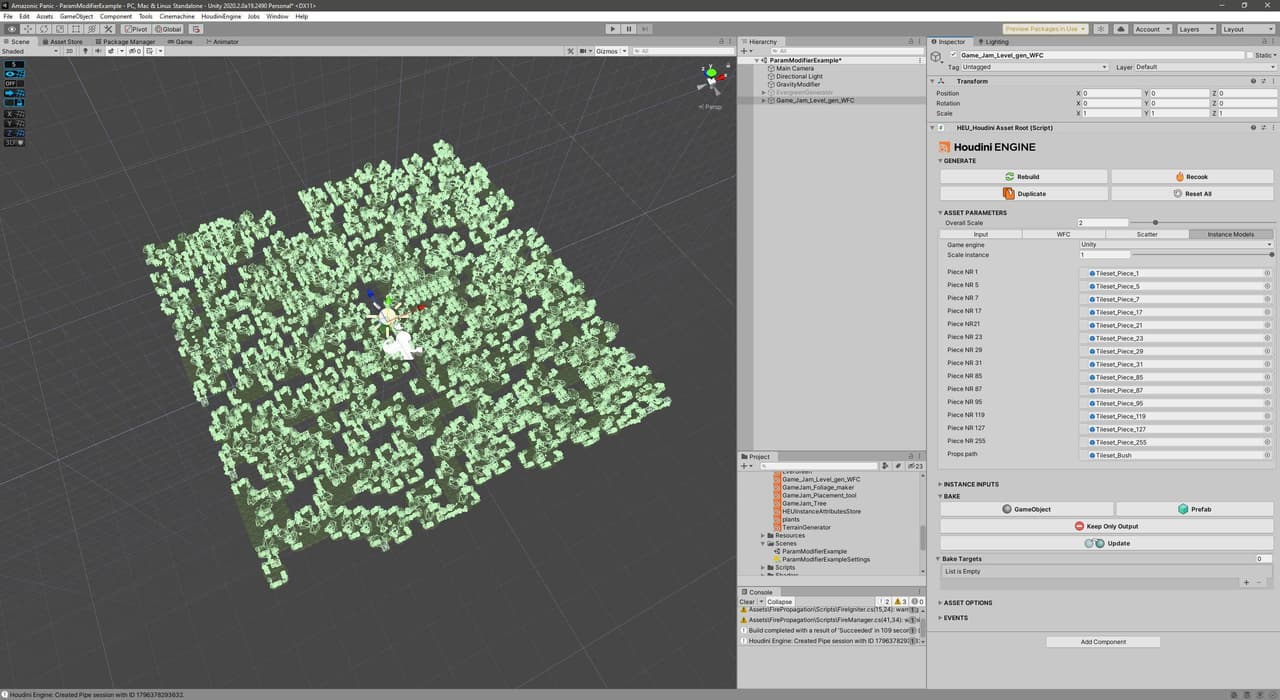Toggle scene audio

pos(97,51)
